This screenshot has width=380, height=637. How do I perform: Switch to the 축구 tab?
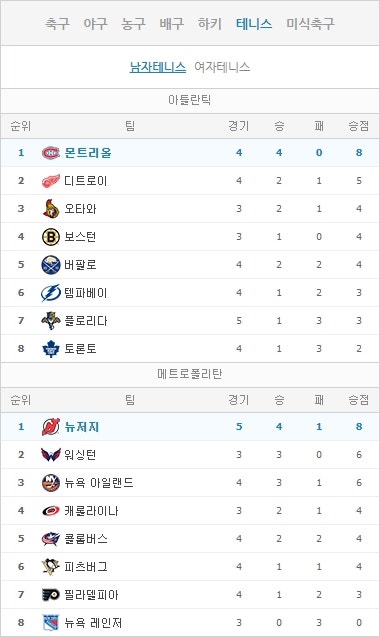pos(57,24)
